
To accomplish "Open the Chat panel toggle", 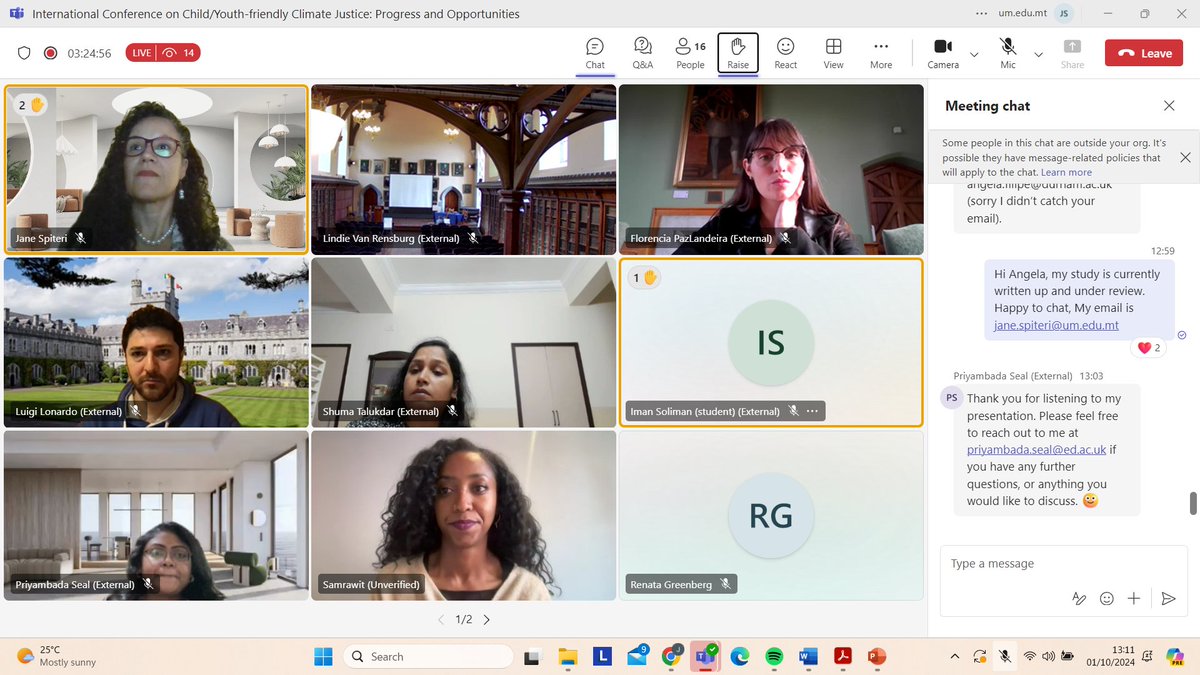I will pyautogui.click(x=595, y=53).
